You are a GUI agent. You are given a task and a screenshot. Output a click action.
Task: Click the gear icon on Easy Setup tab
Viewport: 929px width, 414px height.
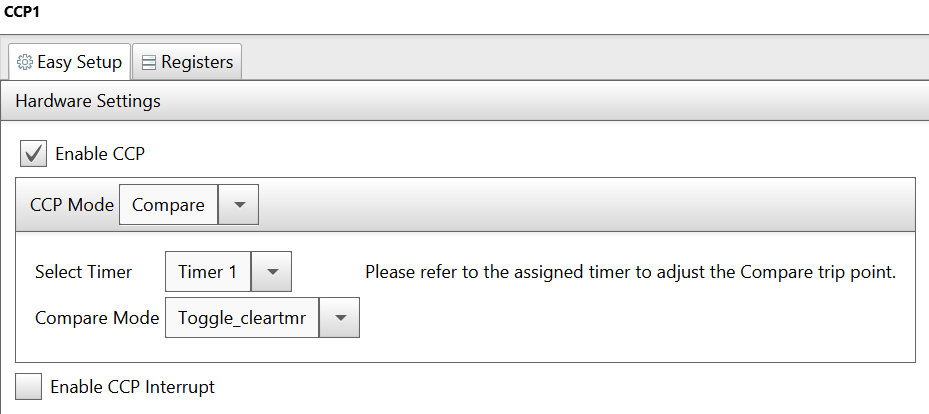24,62
